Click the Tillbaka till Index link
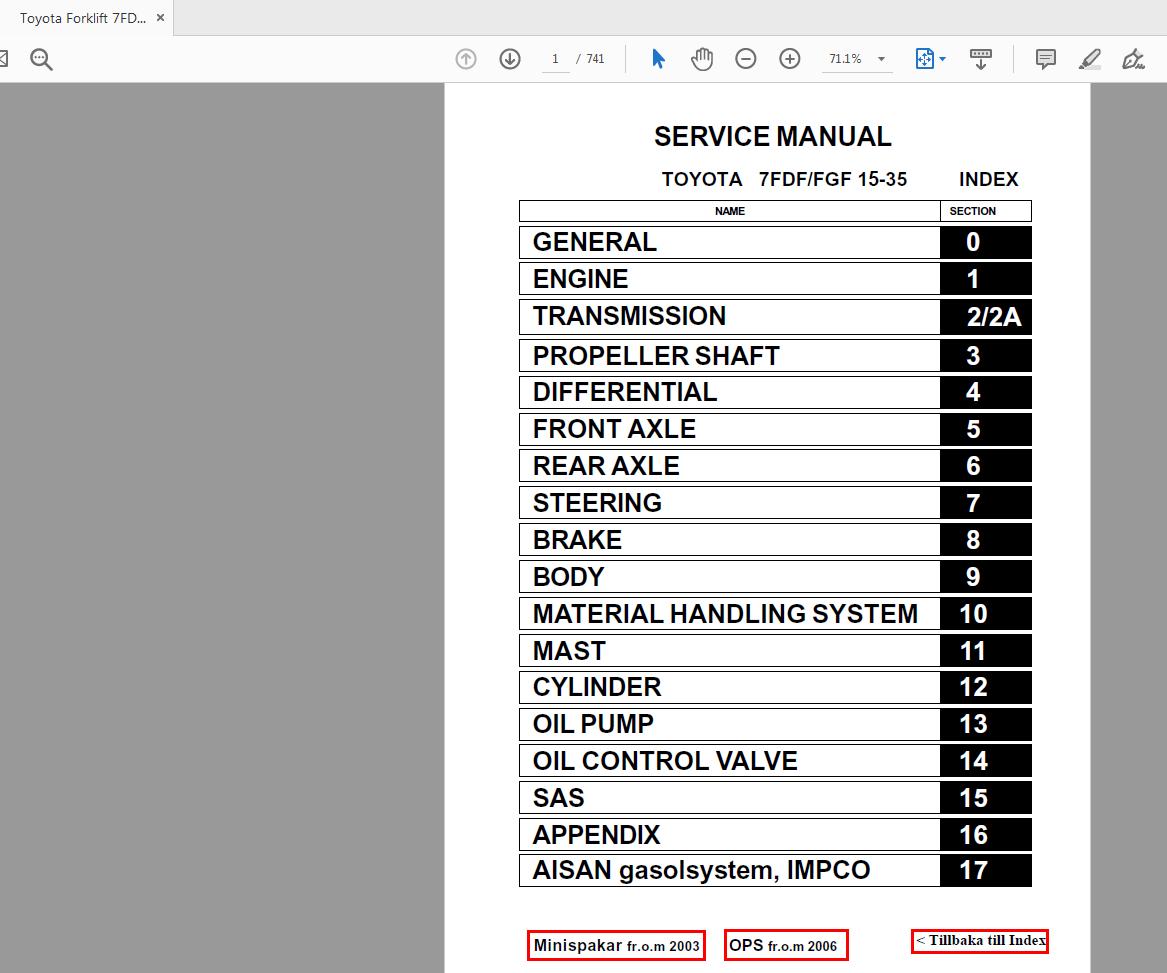The height and width of the screenshot is (973, 1167). (x=980, y=941)
